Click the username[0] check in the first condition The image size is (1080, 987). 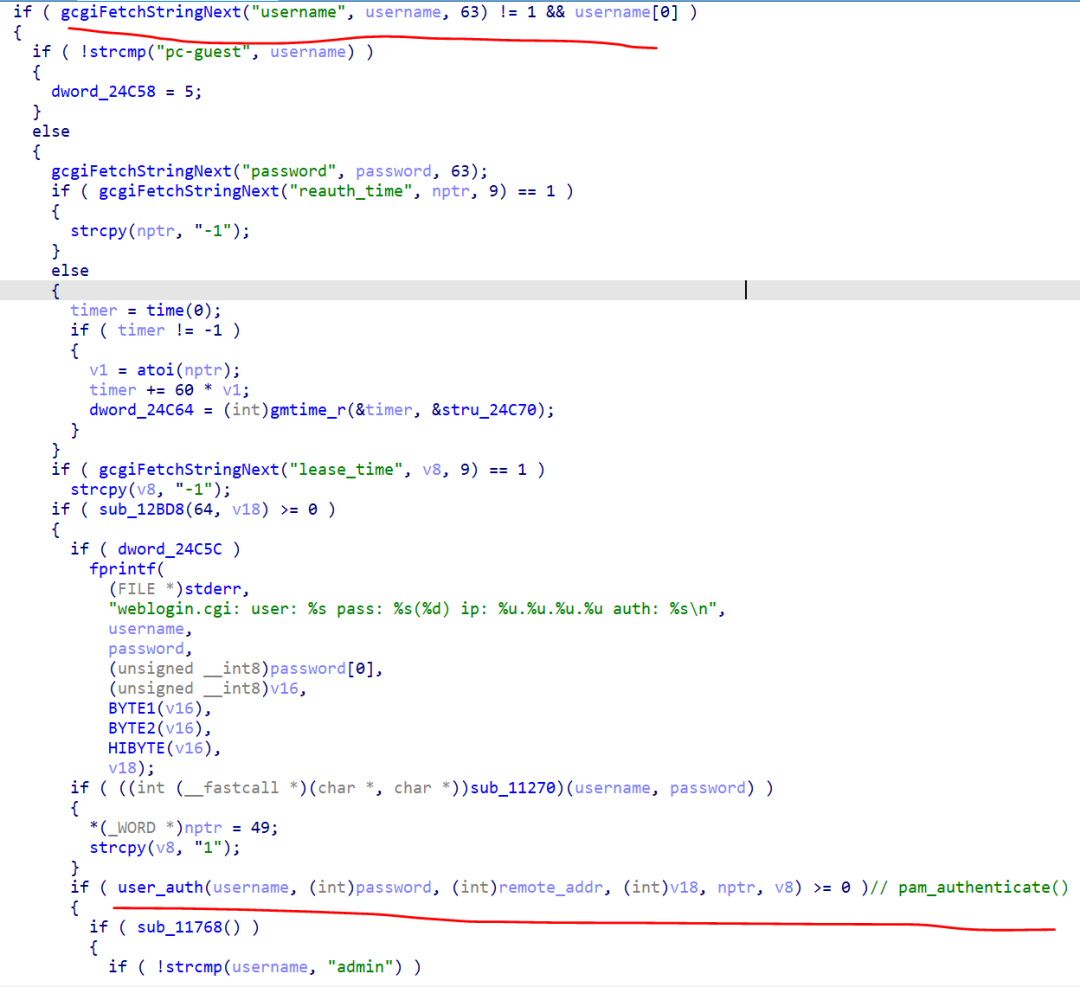coord(626,12)
